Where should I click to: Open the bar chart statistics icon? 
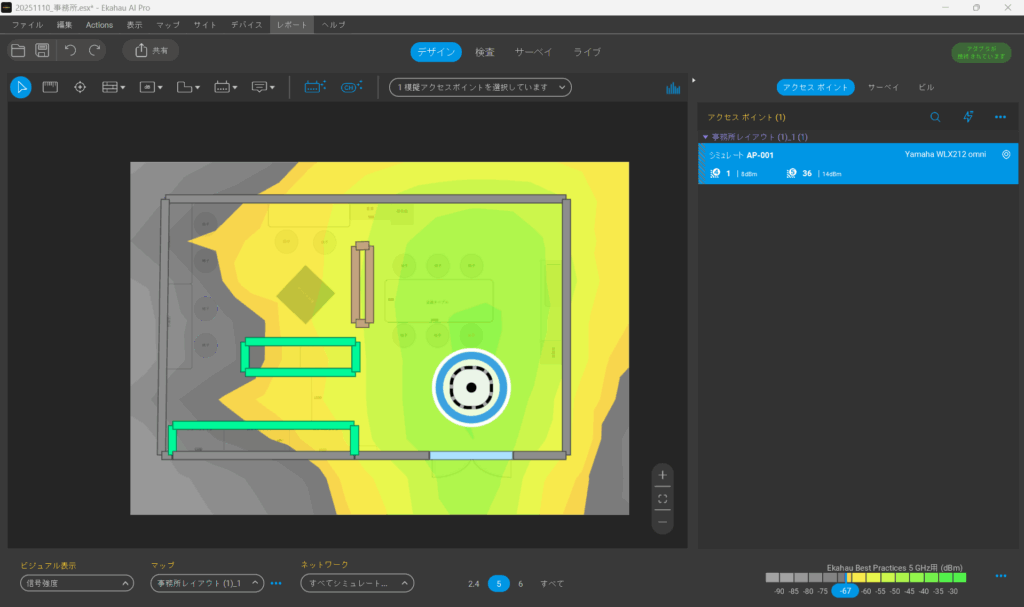pos(673,88)
